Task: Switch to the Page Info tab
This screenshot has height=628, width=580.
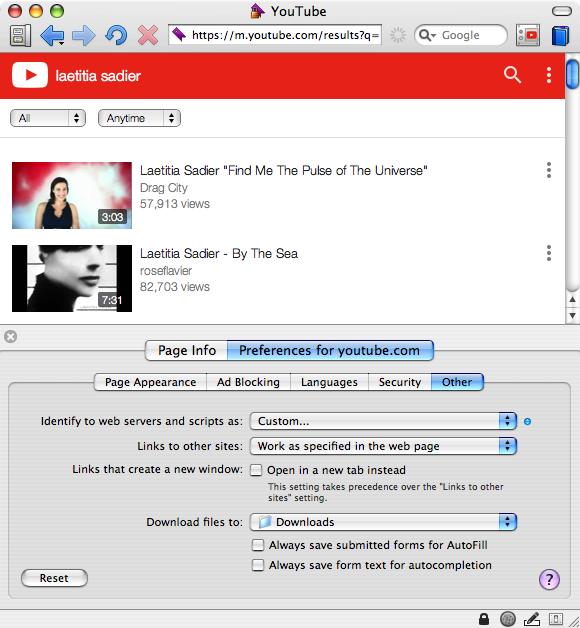Action: coord(187,350)
